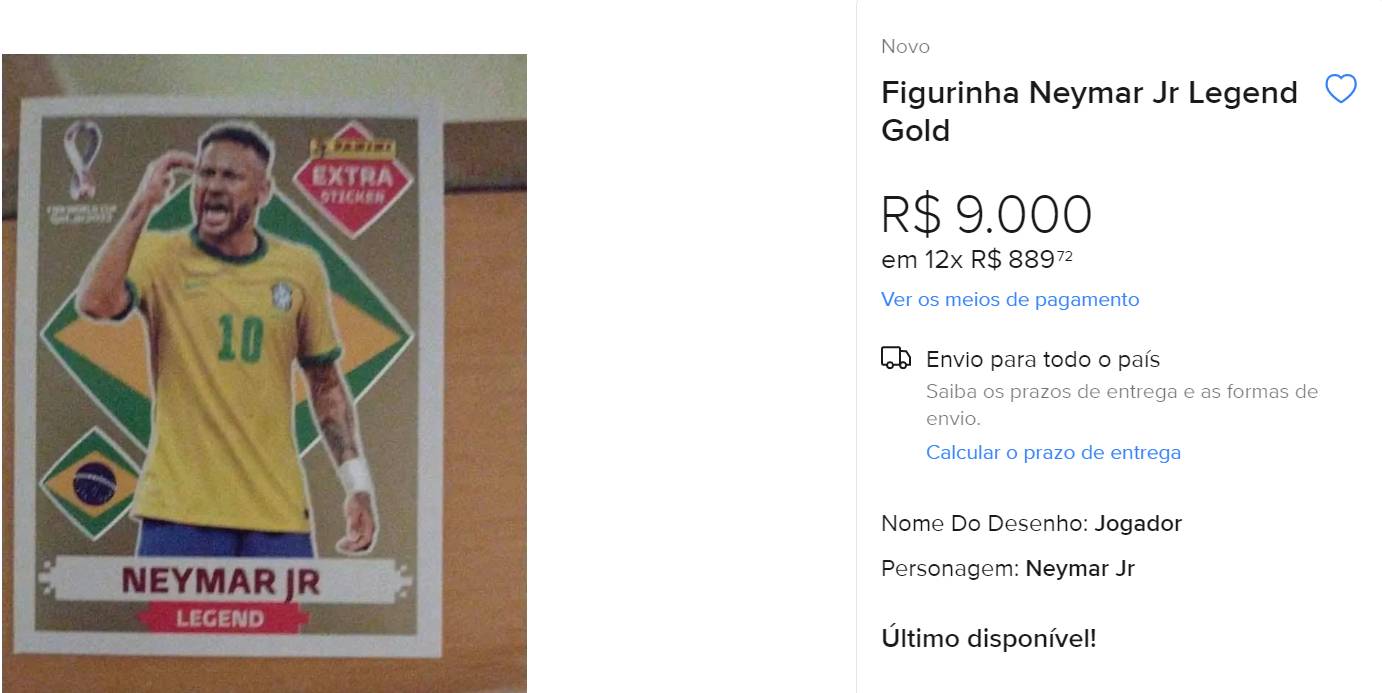This screenshot has height=693, width=1382.
Task: Click the Último disponível! stock notice
Action: (x=988, y=638)
